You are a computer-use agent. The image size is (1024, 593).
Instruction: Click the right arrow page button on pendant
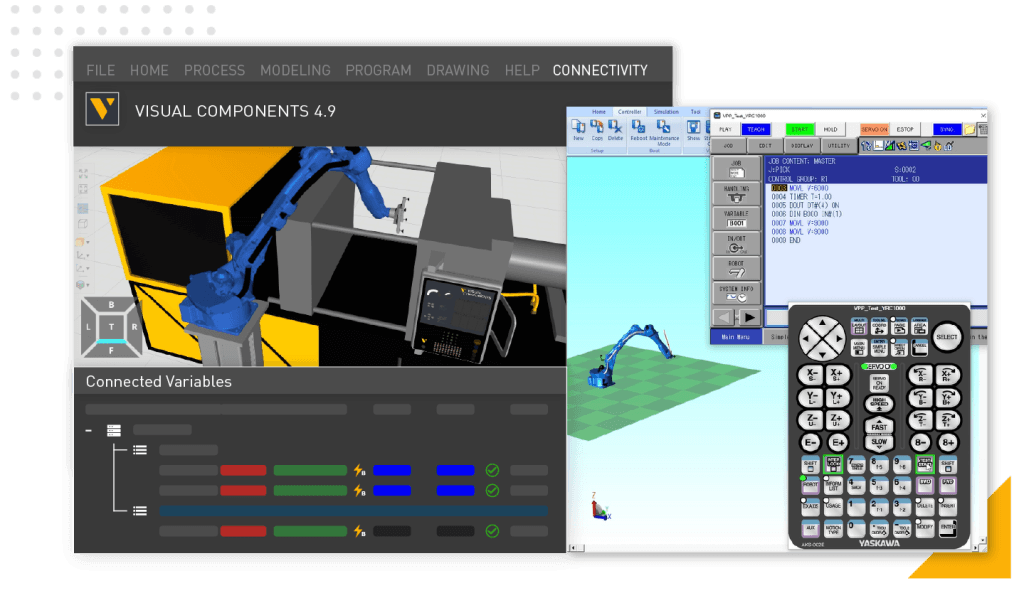point(749,317)
